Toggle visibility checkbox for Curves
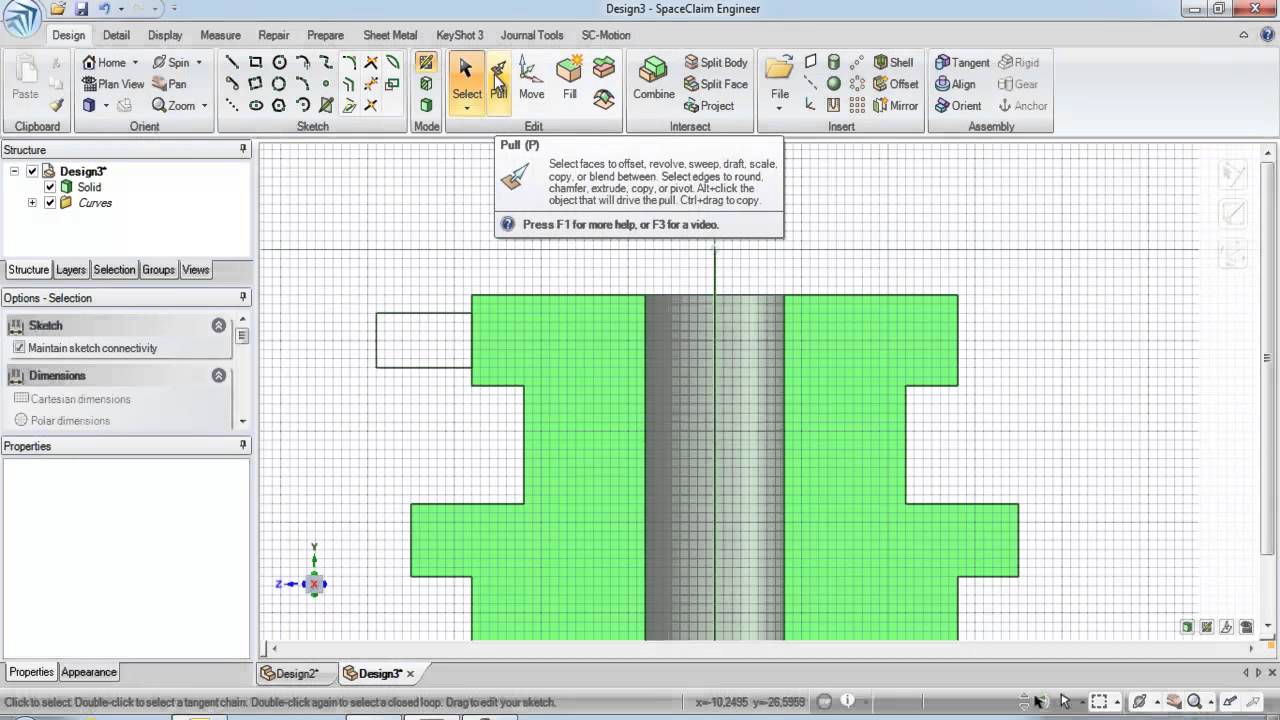 [50, 203]
